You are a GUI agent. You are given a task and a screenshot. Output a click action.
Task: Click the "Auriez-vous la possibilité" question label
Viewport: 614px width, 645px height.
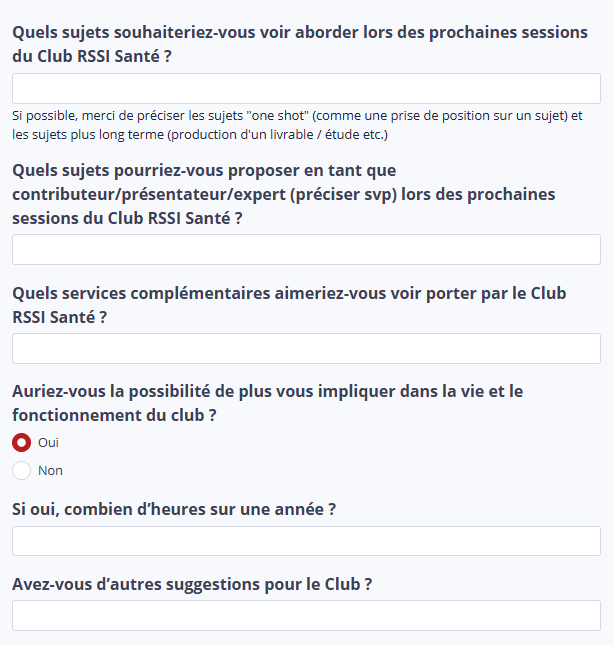tap(267, 391)
